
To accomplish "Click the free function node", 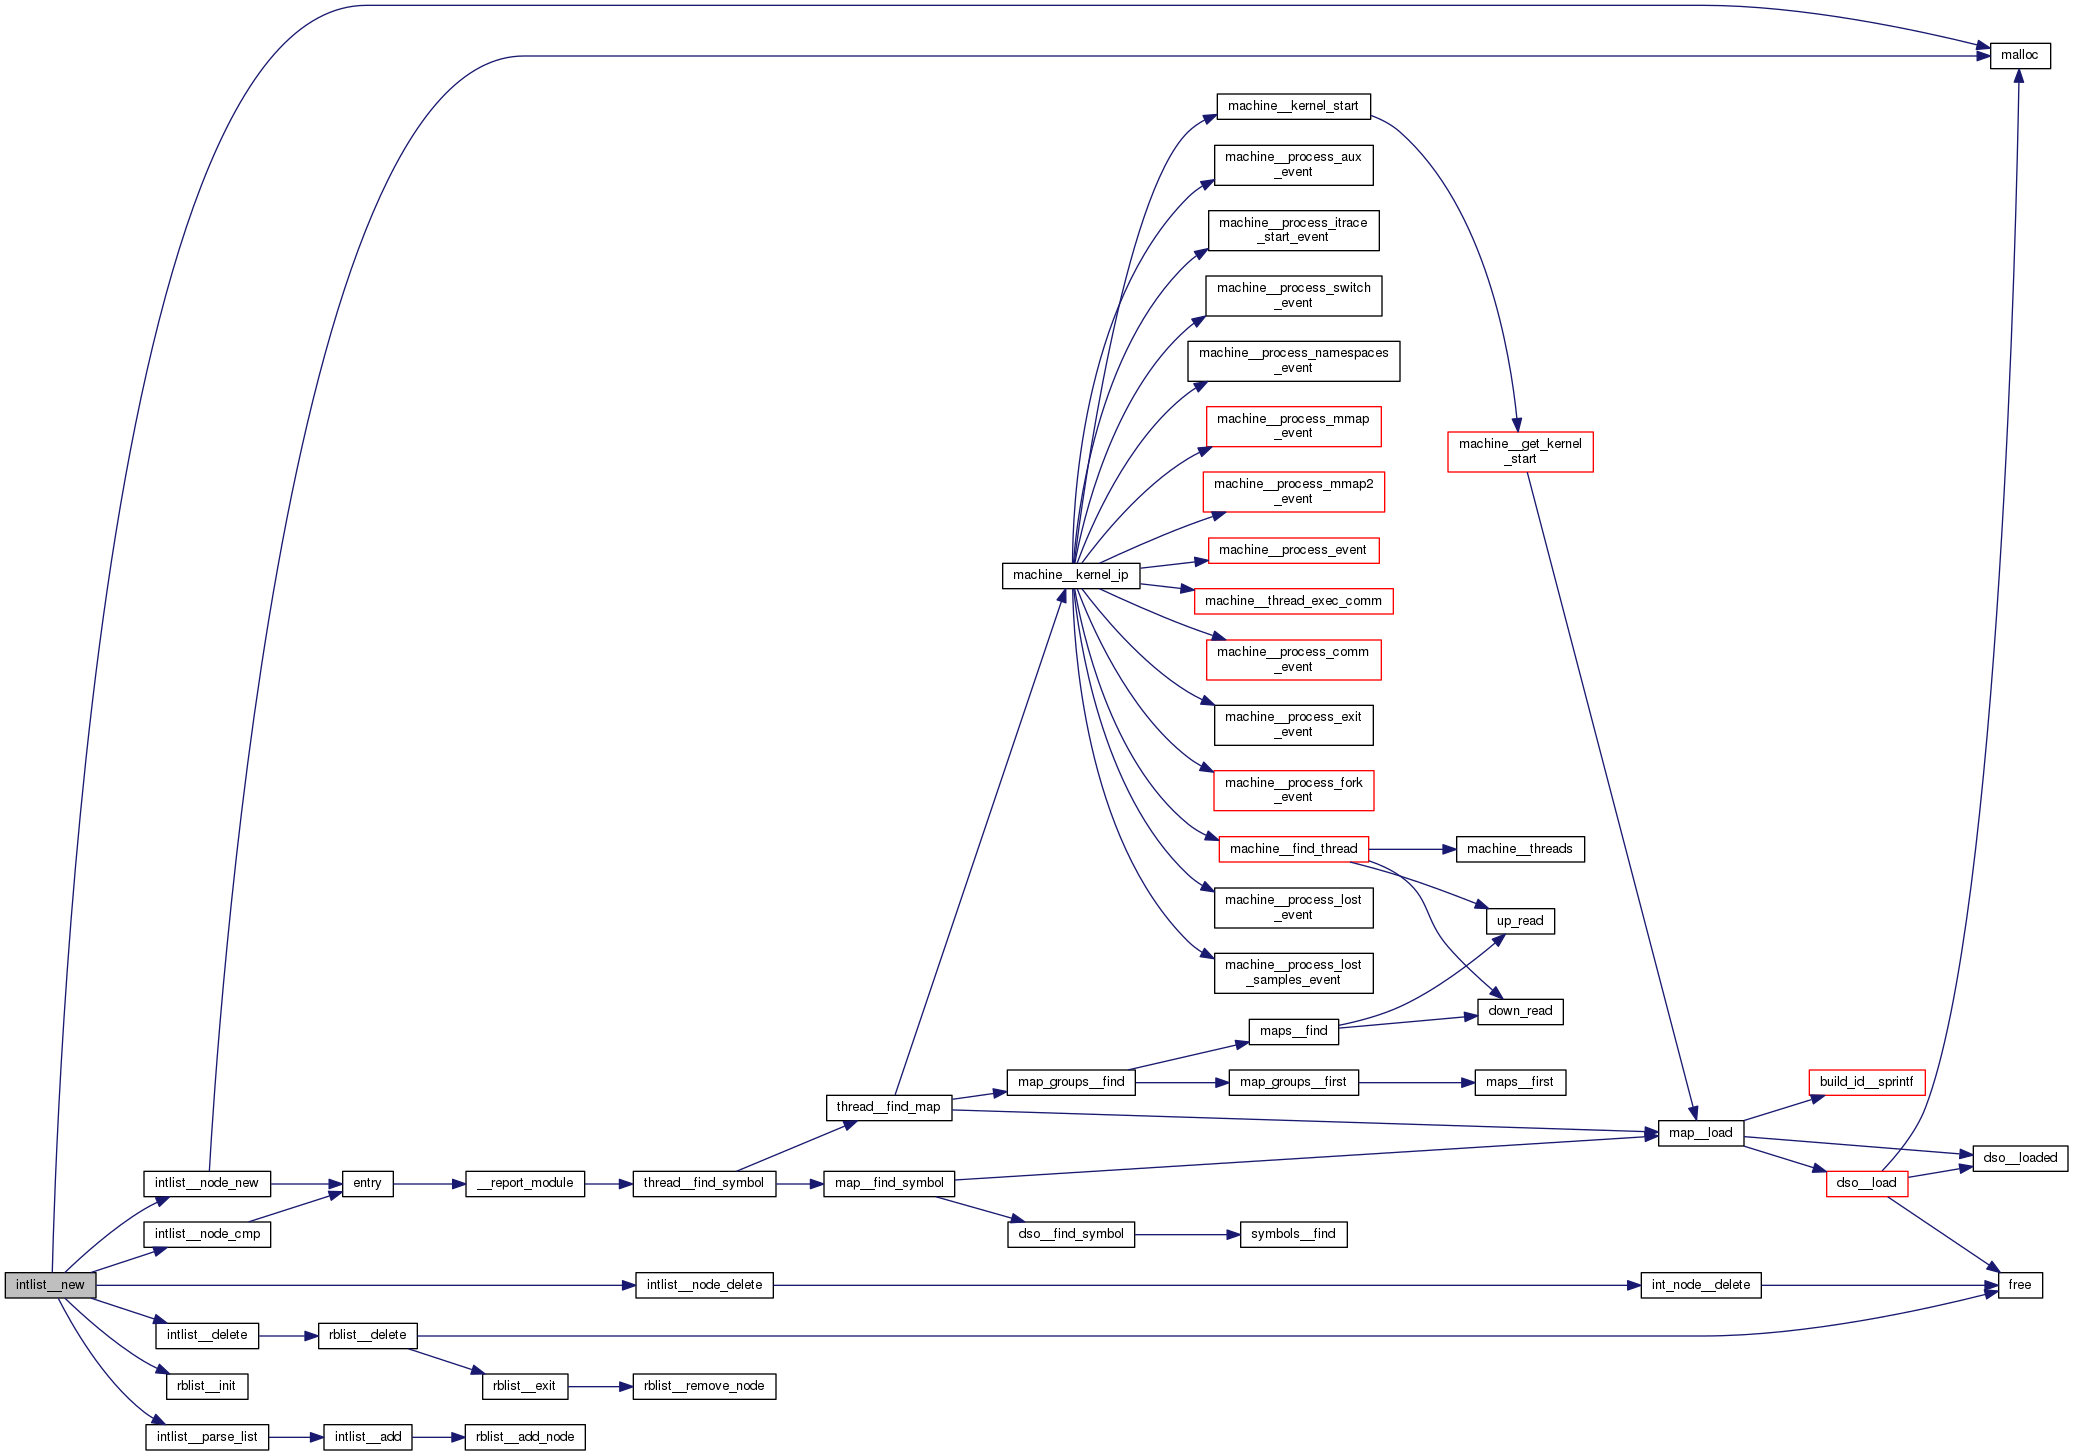I will 2019,1285.
